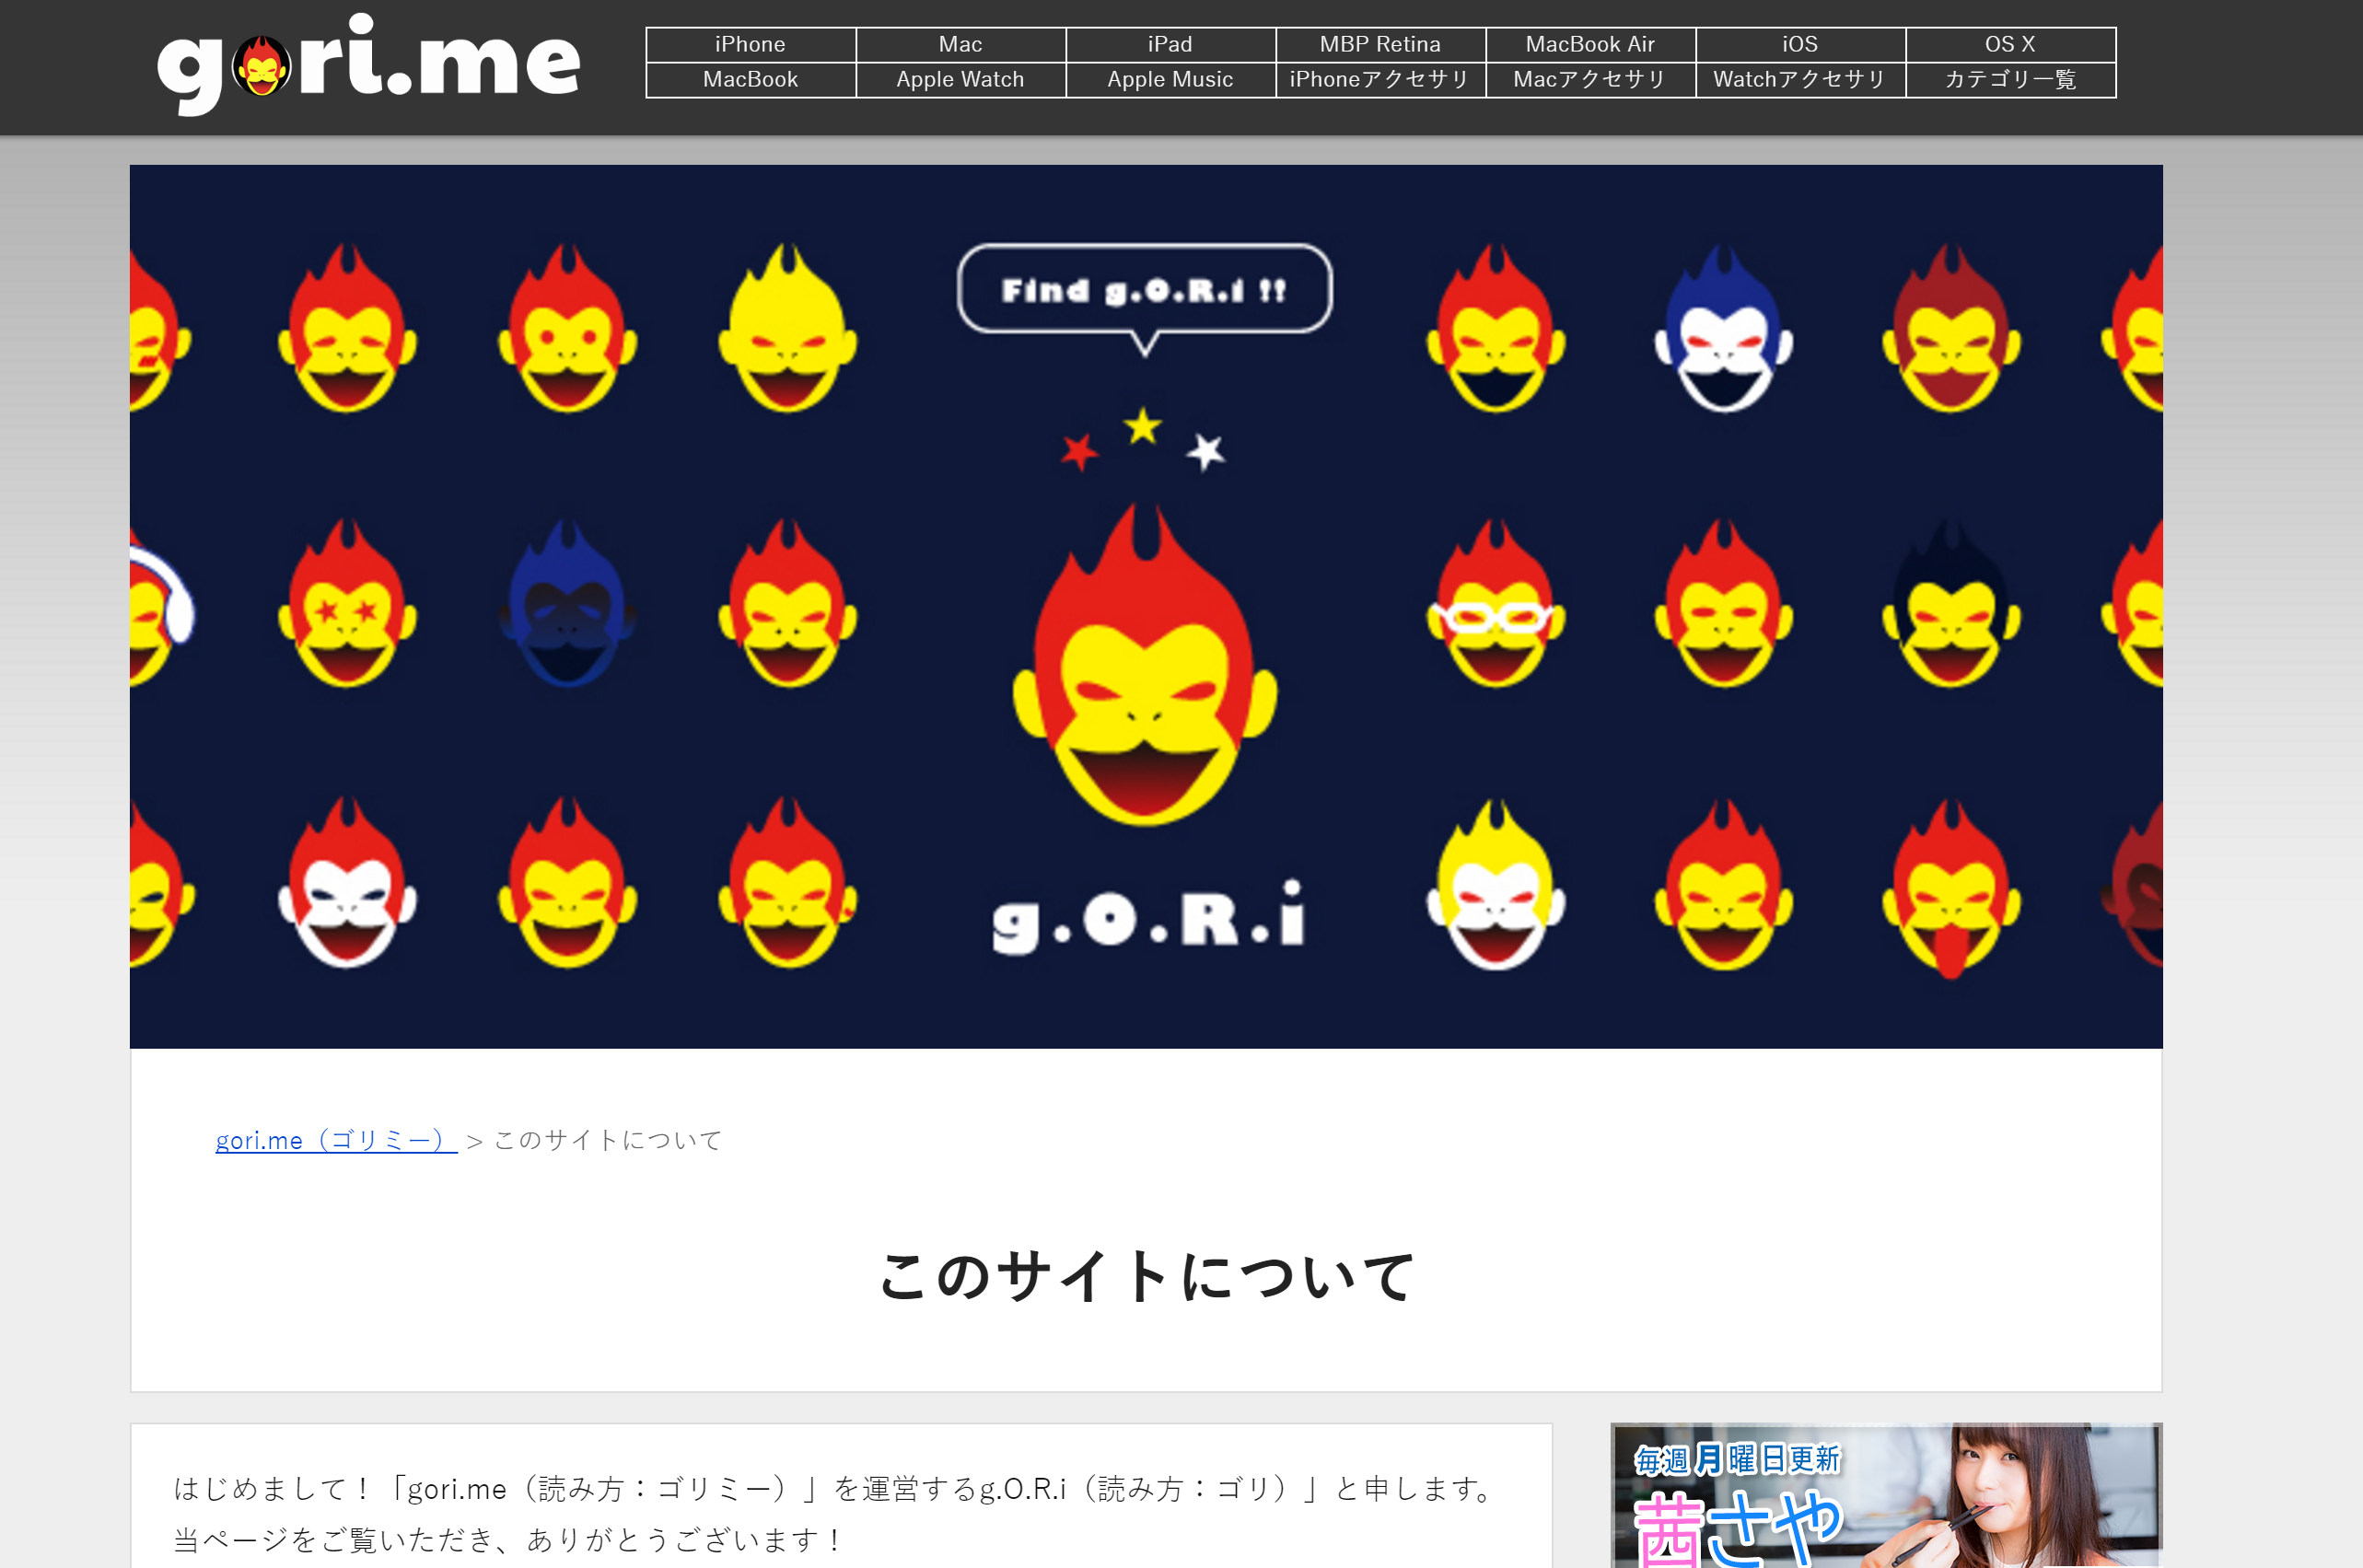Open the 毎週月曜日更新 sidebar banner
Viewport: 2363px width, 1568px height.
[x=1886, y=1495]
